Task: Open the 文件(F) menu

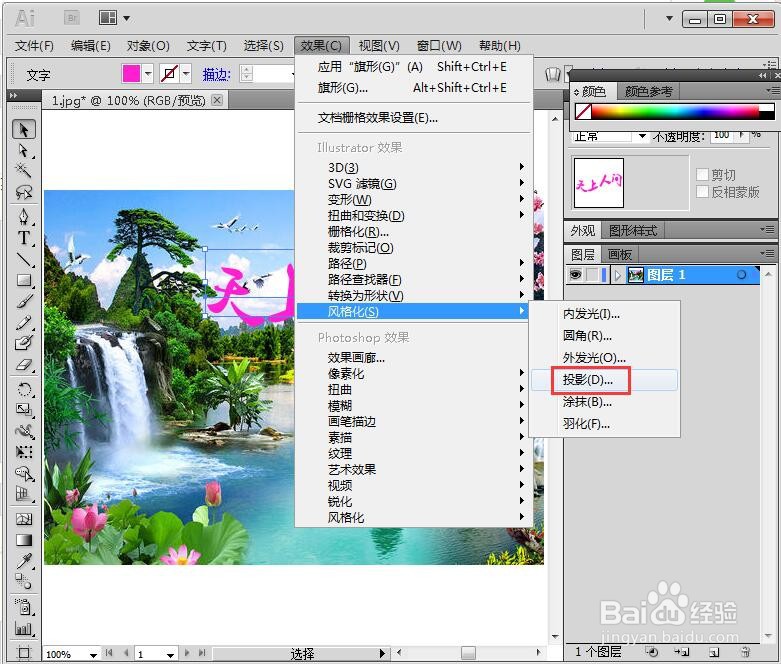Action: click(34, 46)
